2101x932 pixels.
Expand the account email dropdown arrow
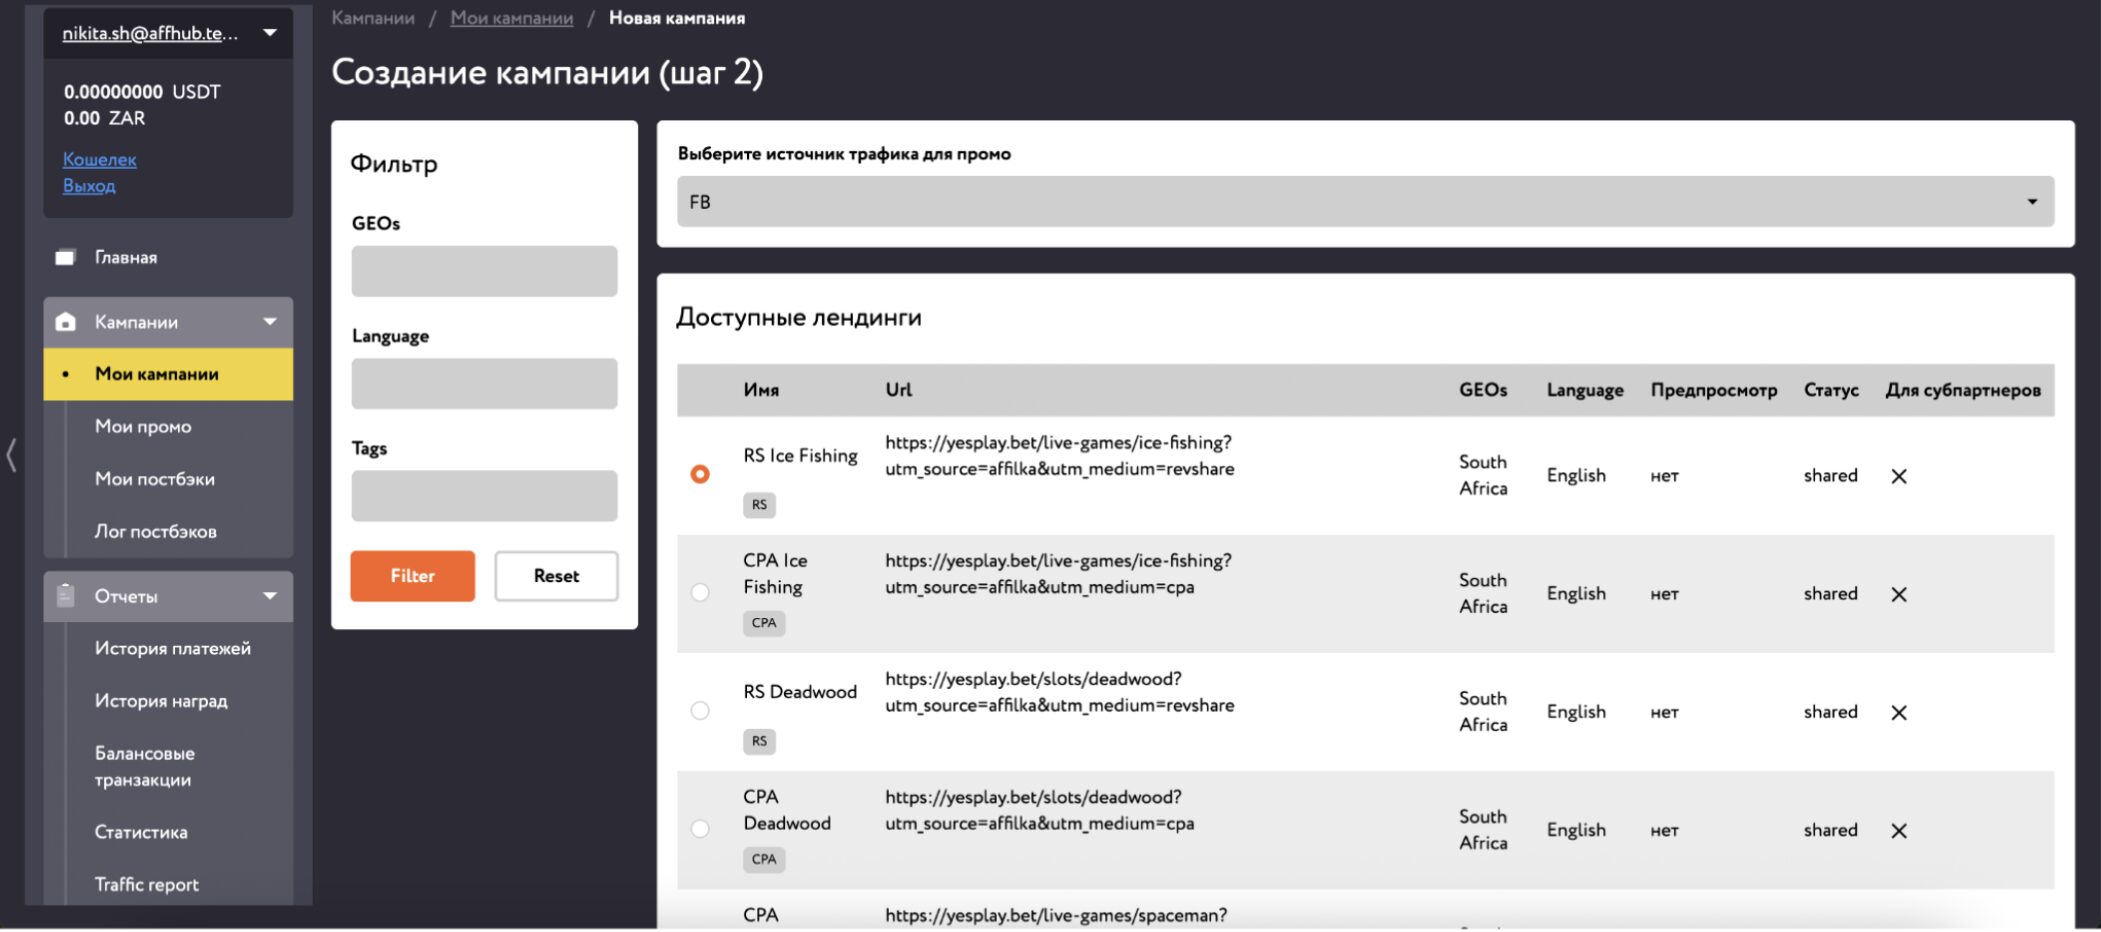click(270, 33)
